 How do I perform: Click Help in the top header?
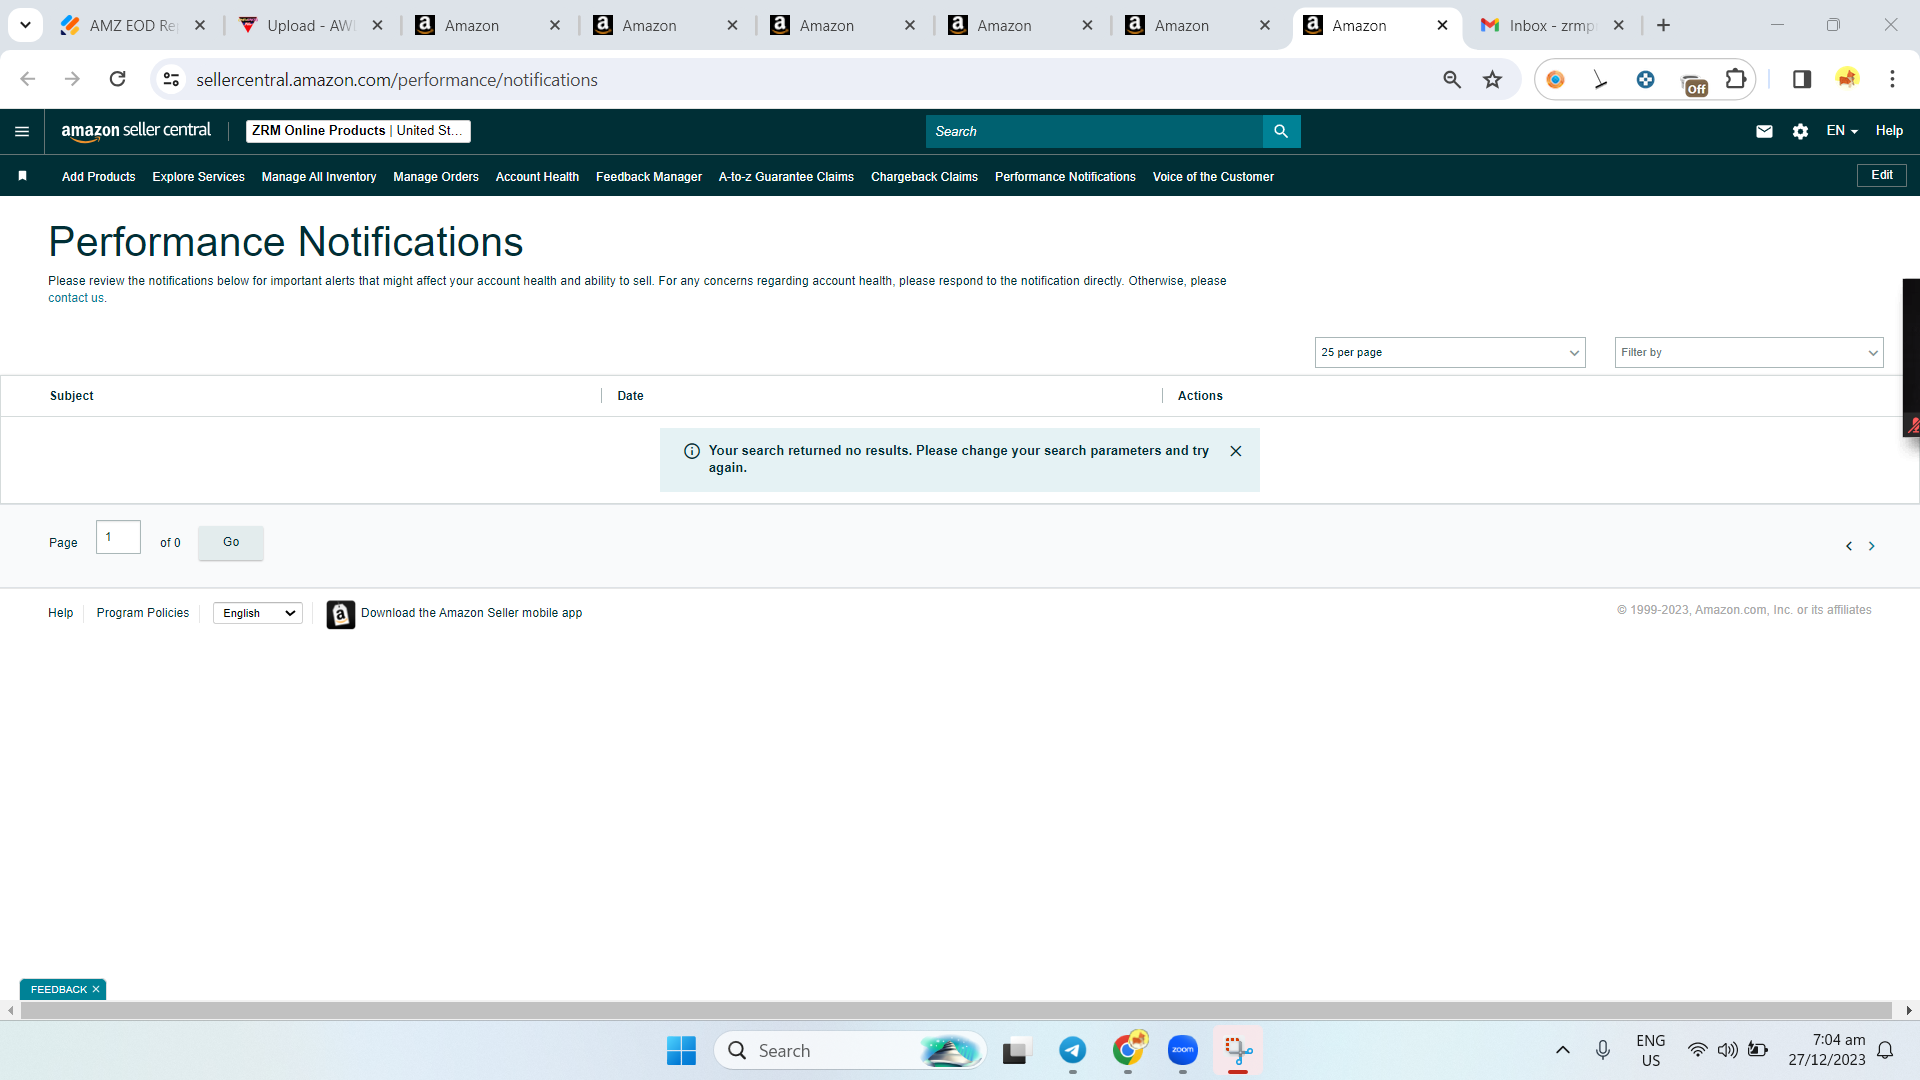point(1889,131)
